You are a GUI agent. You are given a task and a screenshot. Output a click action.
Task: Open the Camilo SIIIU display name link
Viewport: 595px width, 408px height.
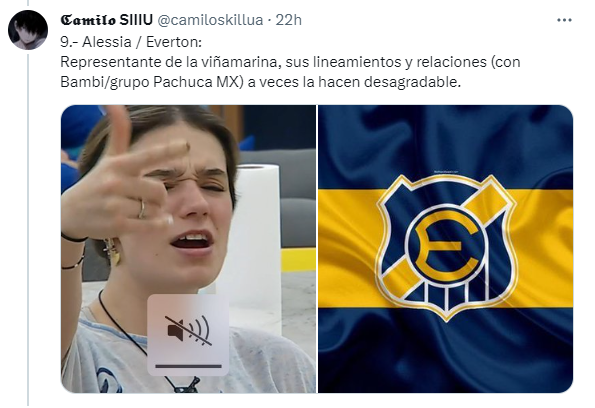coord(107,20)
